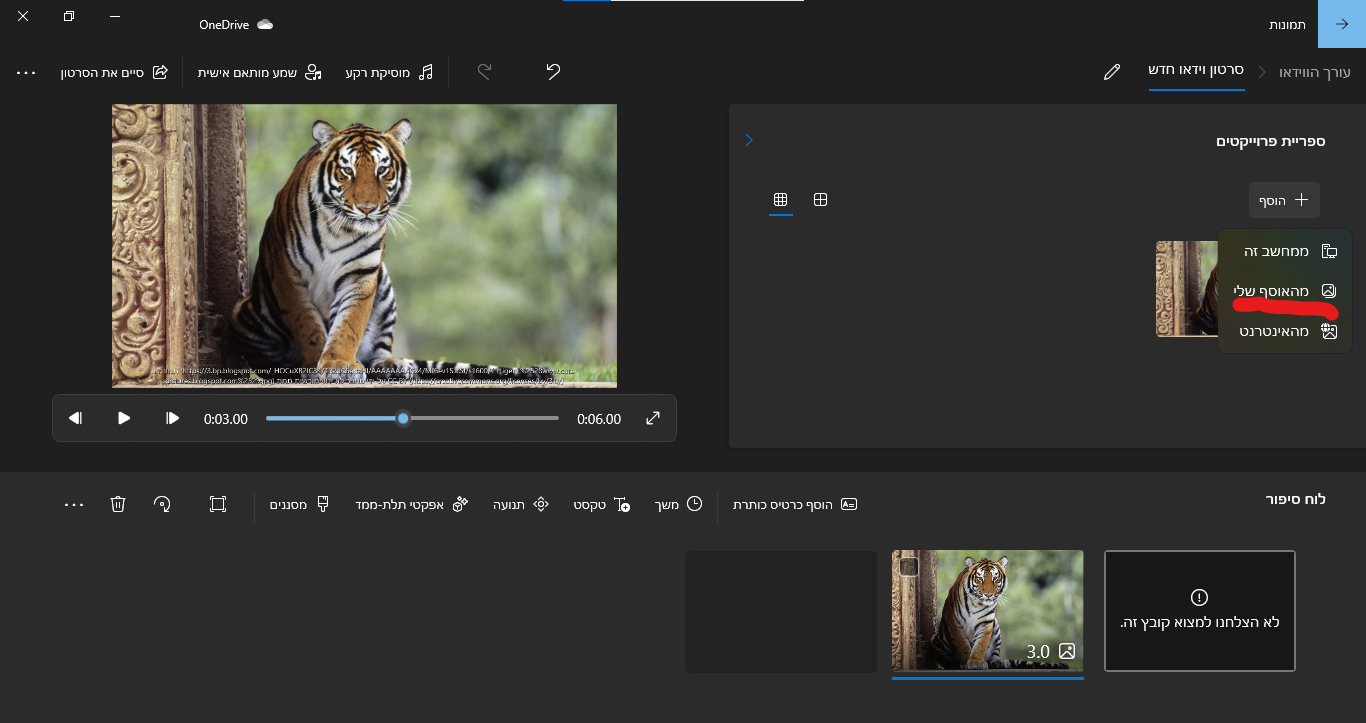Screen dimensions: 1366x723
Task: Rotate the selected clip
Action: coord(163,504)
